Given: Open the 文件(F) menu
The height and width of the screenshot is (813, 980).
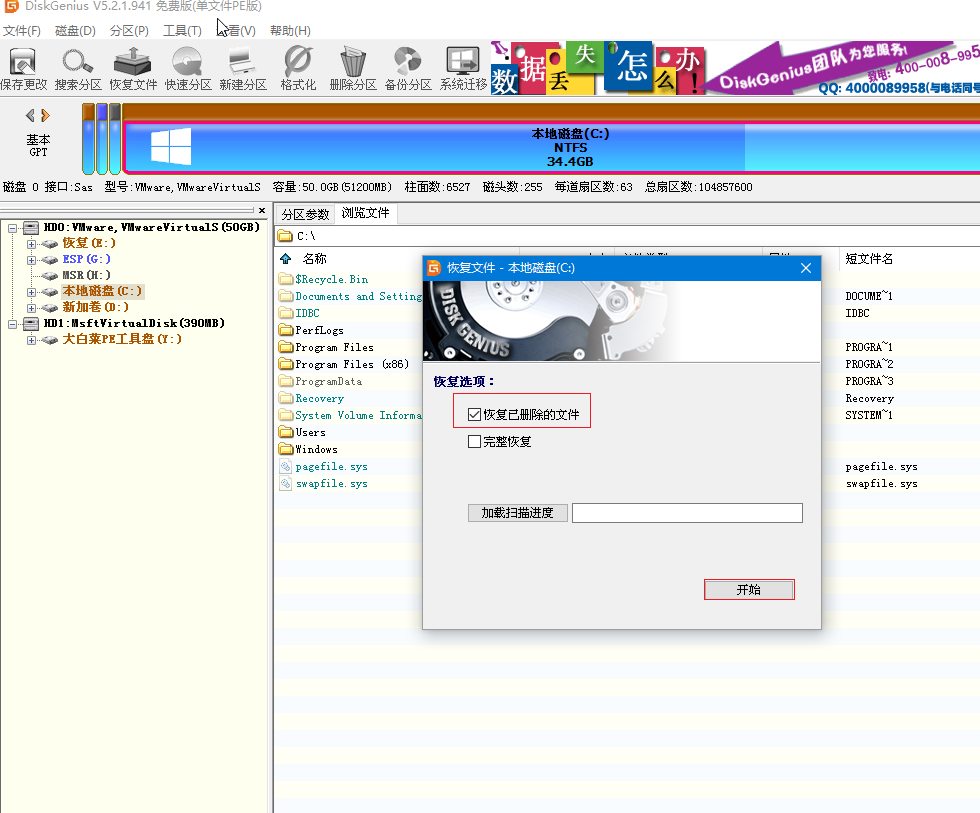Looking at the screenshot, I should point(22,31).
